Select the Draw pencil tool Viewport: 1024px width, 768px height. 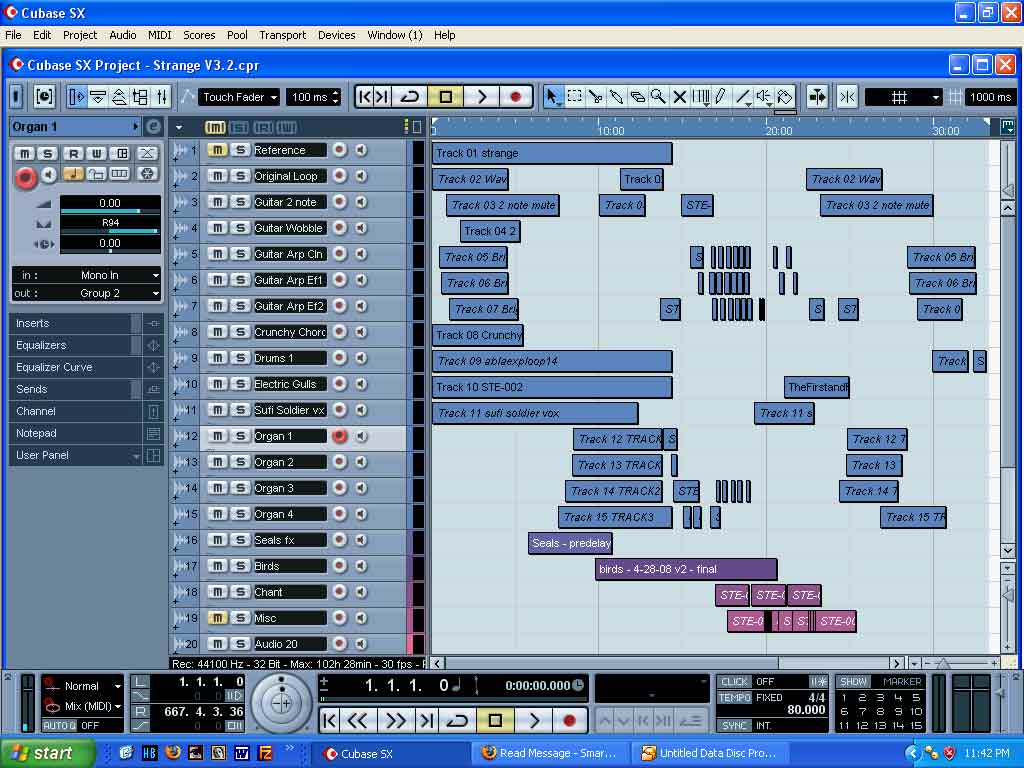click(721, 97)
